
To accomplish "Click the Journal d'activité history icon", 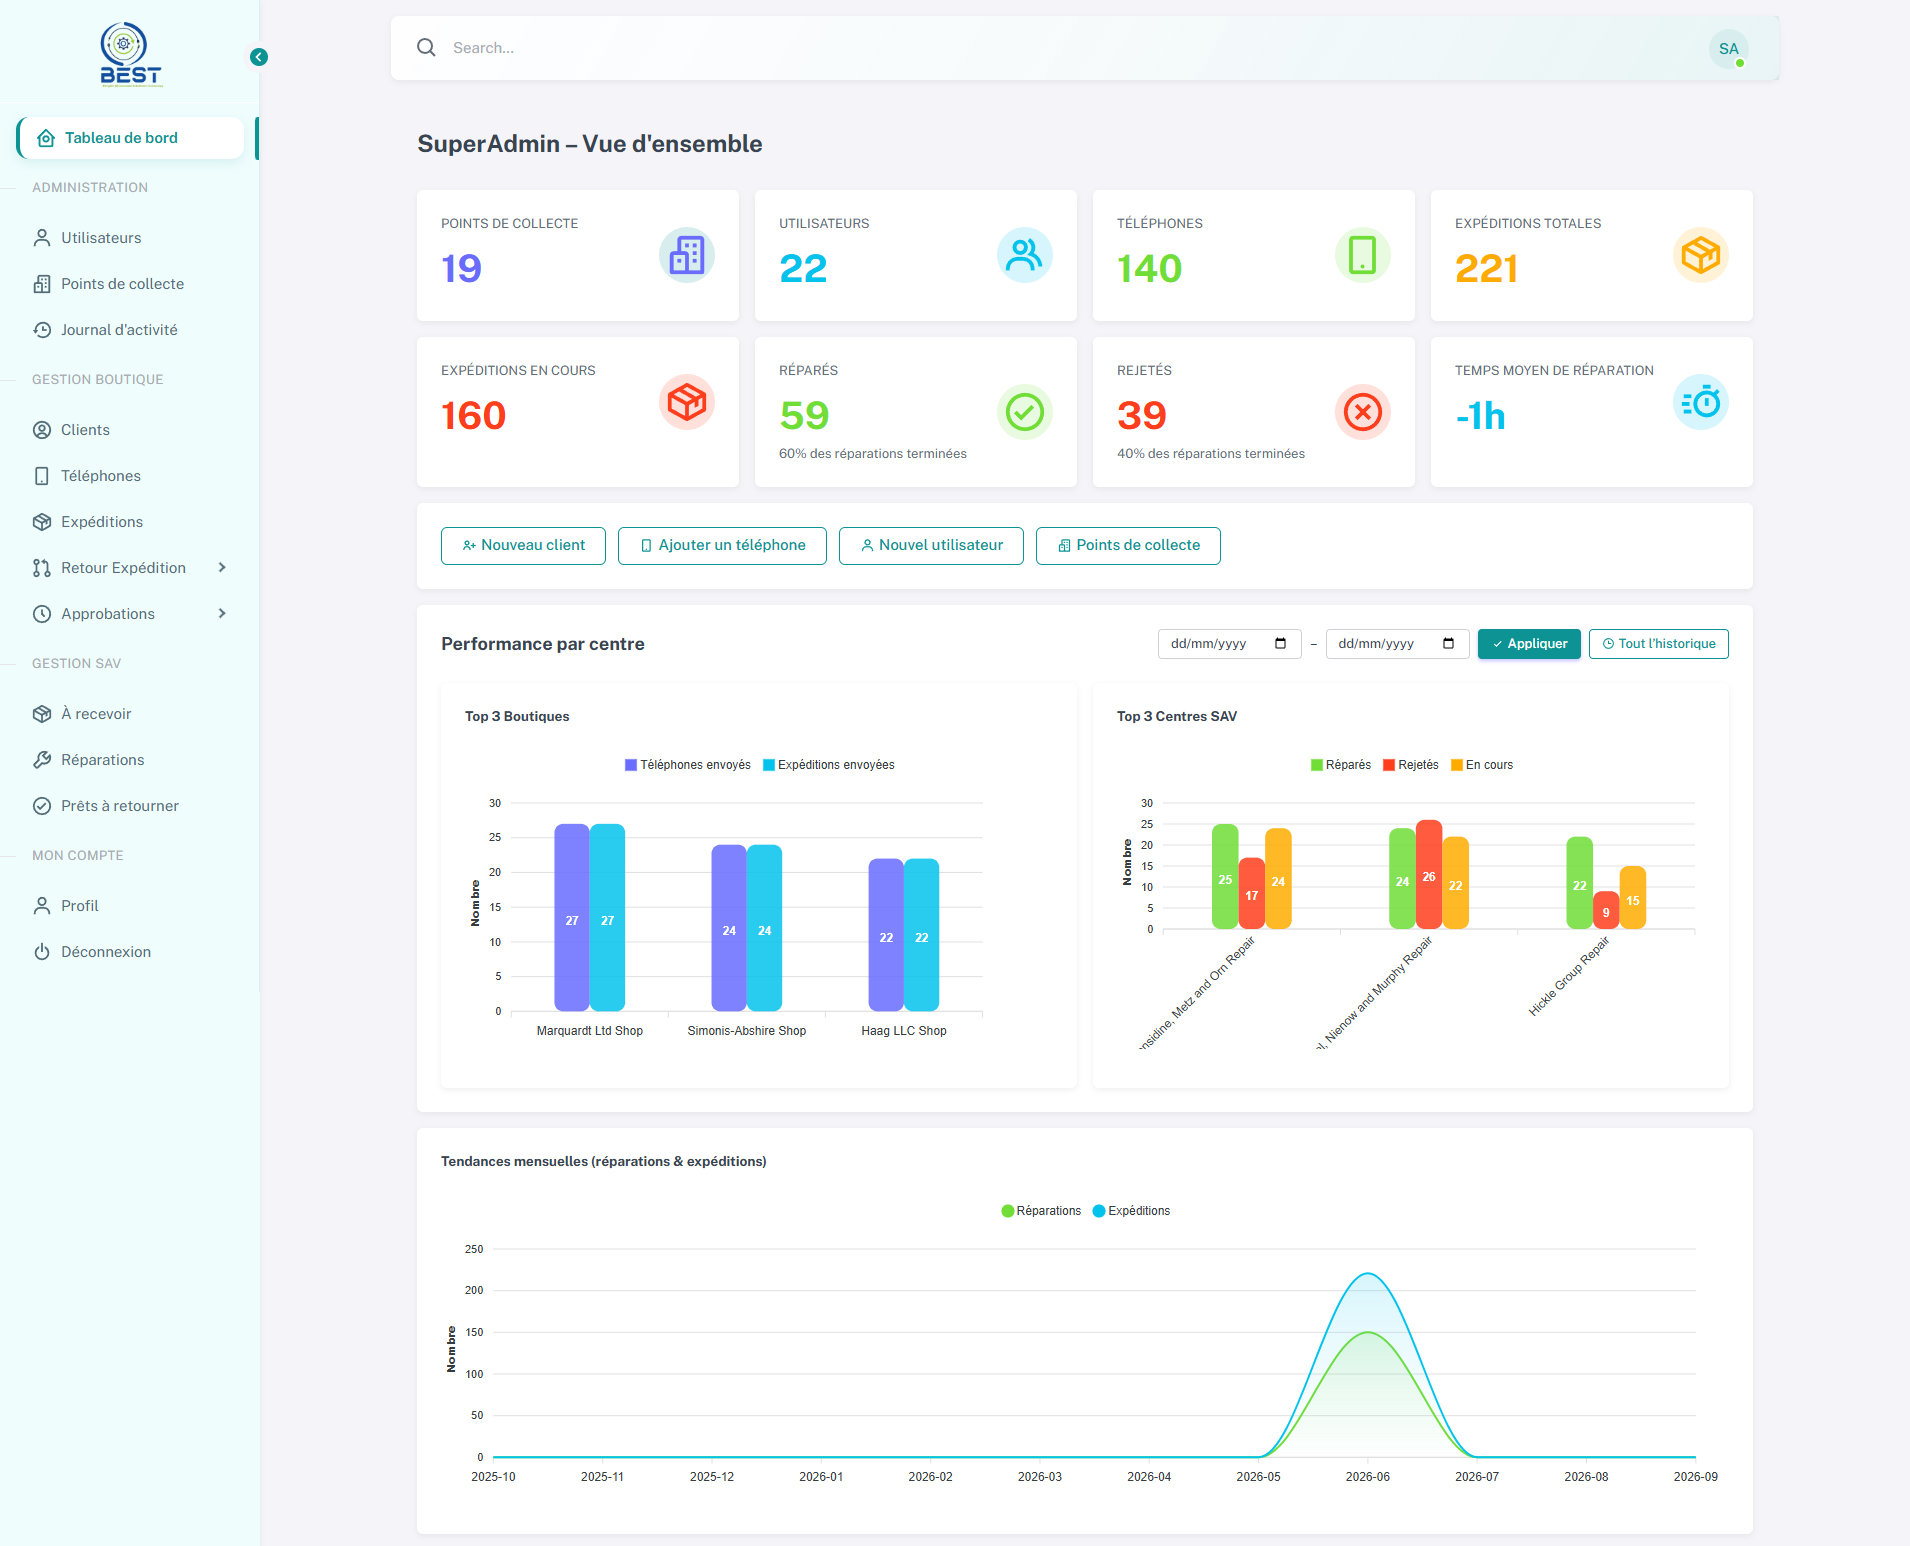I will 42,330.
